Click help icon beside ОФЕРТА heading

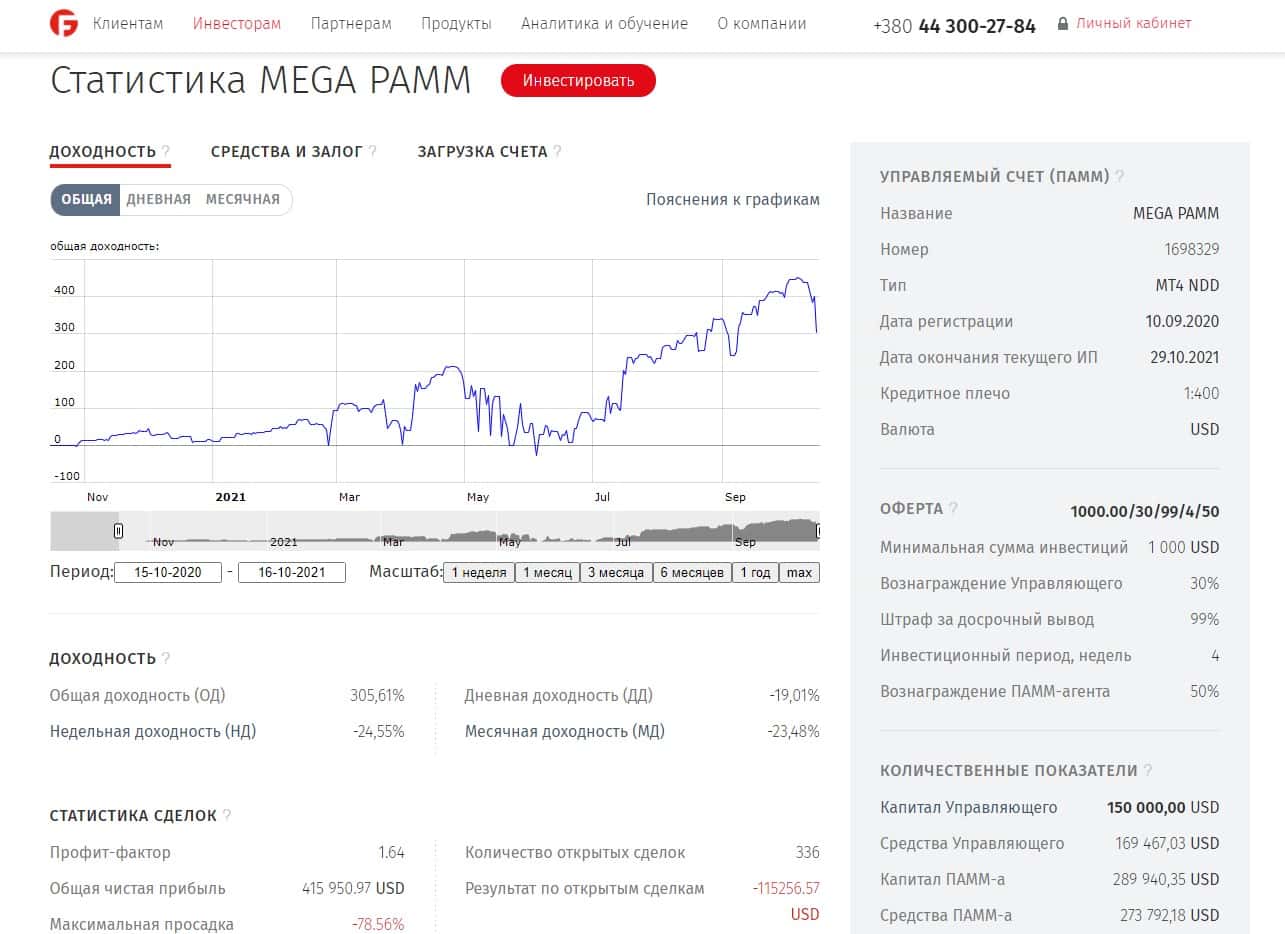point(953,509)
